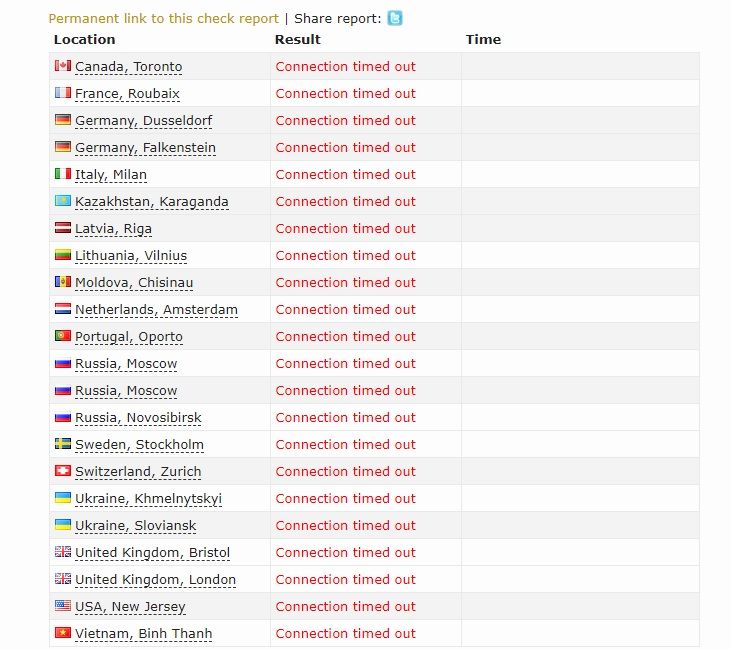Click the France flag icon

63,93
